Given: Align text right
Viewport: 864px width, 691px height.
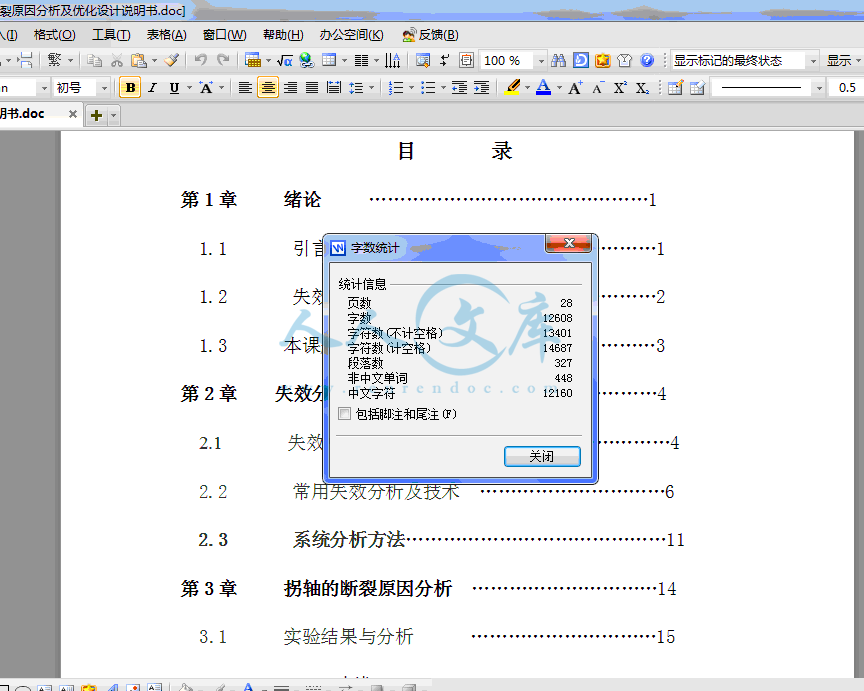Looking at the screenshot, I should [x=290, y=88].
